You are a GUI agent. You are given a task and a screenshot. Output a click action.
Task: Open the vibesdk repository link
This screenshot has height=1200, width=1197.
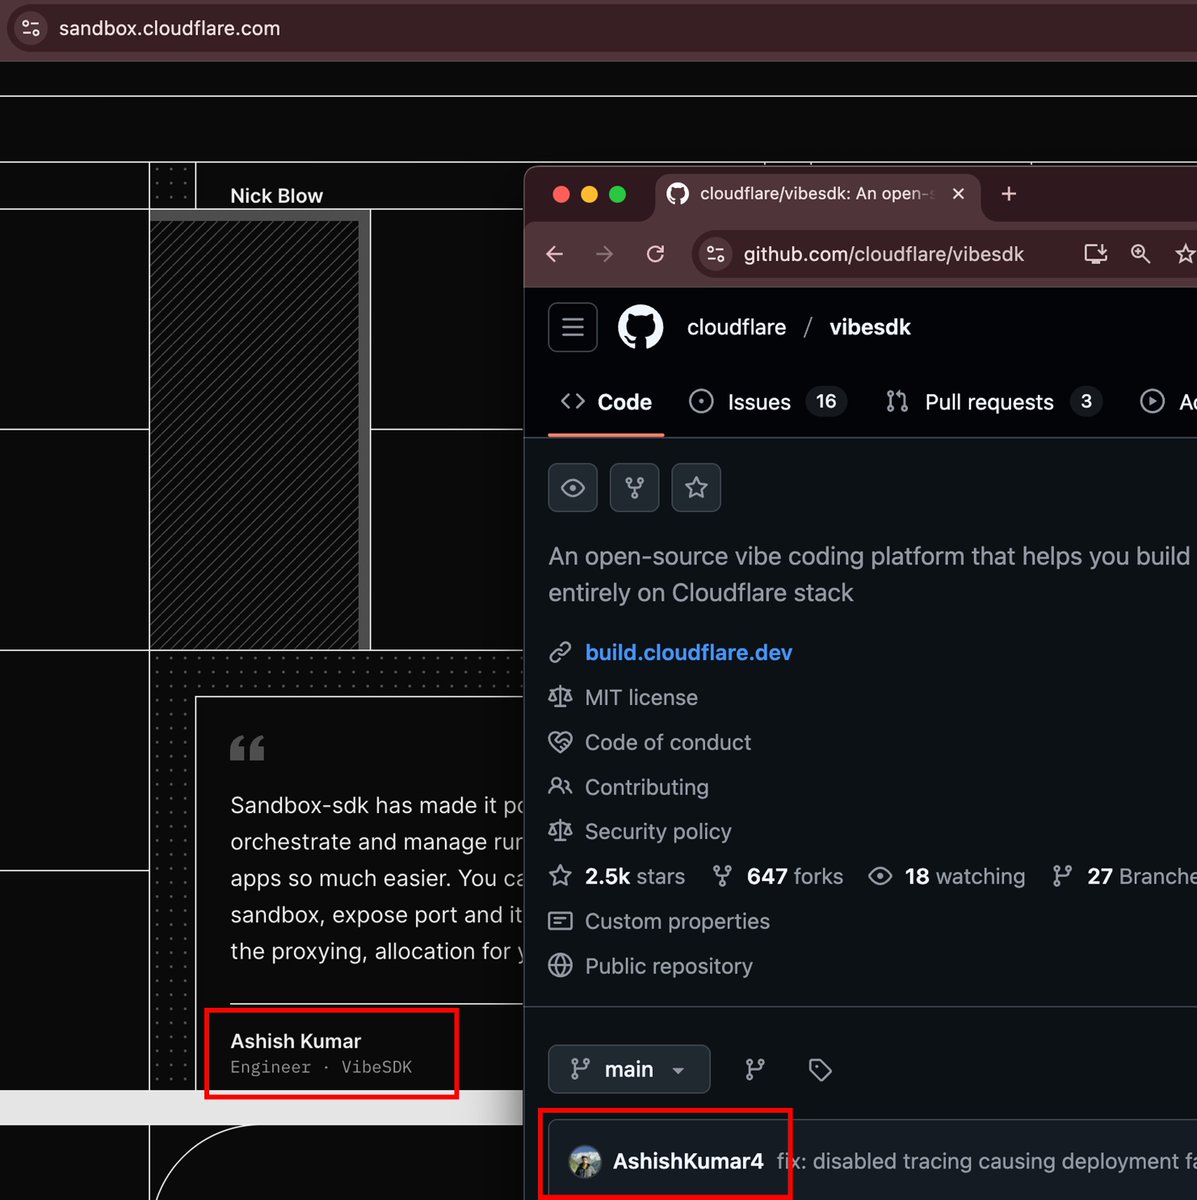[x=870, y=327]
